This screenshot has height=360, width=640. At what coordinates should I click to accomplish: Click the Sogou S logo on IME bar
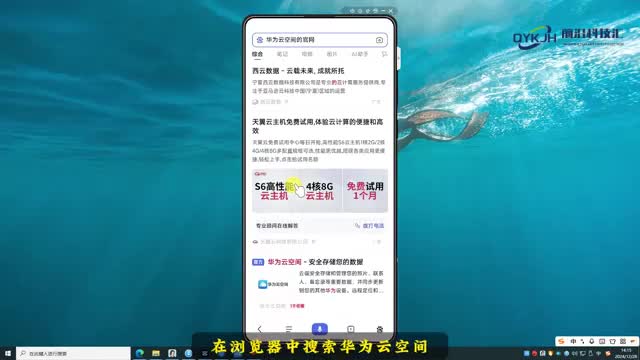click(x=562, y=341)
